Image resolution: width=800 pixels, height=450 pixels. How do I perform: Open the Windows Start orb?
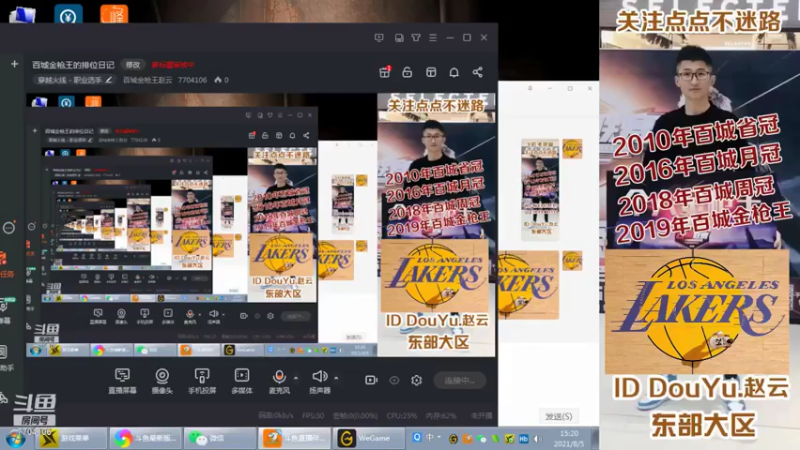click(x=15, y=439)
